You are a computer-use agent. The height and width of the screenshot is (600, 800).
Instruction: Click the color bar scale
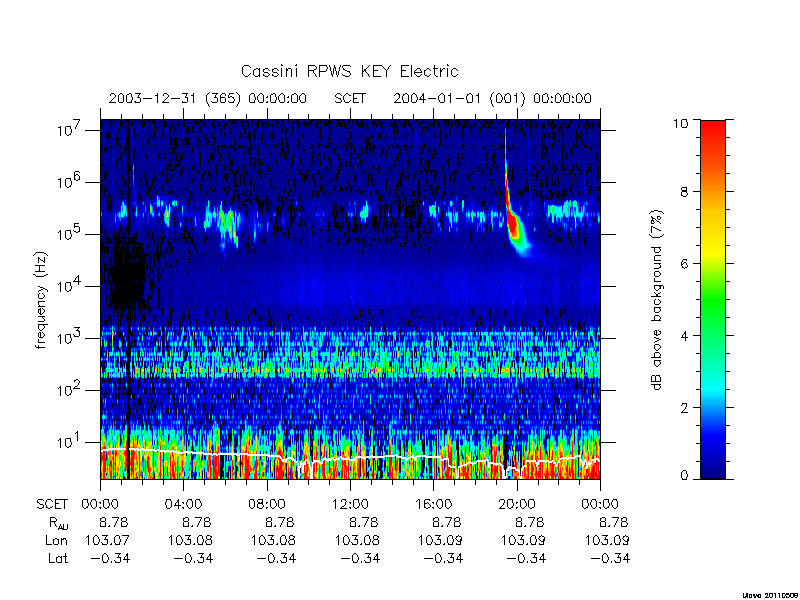point(713,299)
